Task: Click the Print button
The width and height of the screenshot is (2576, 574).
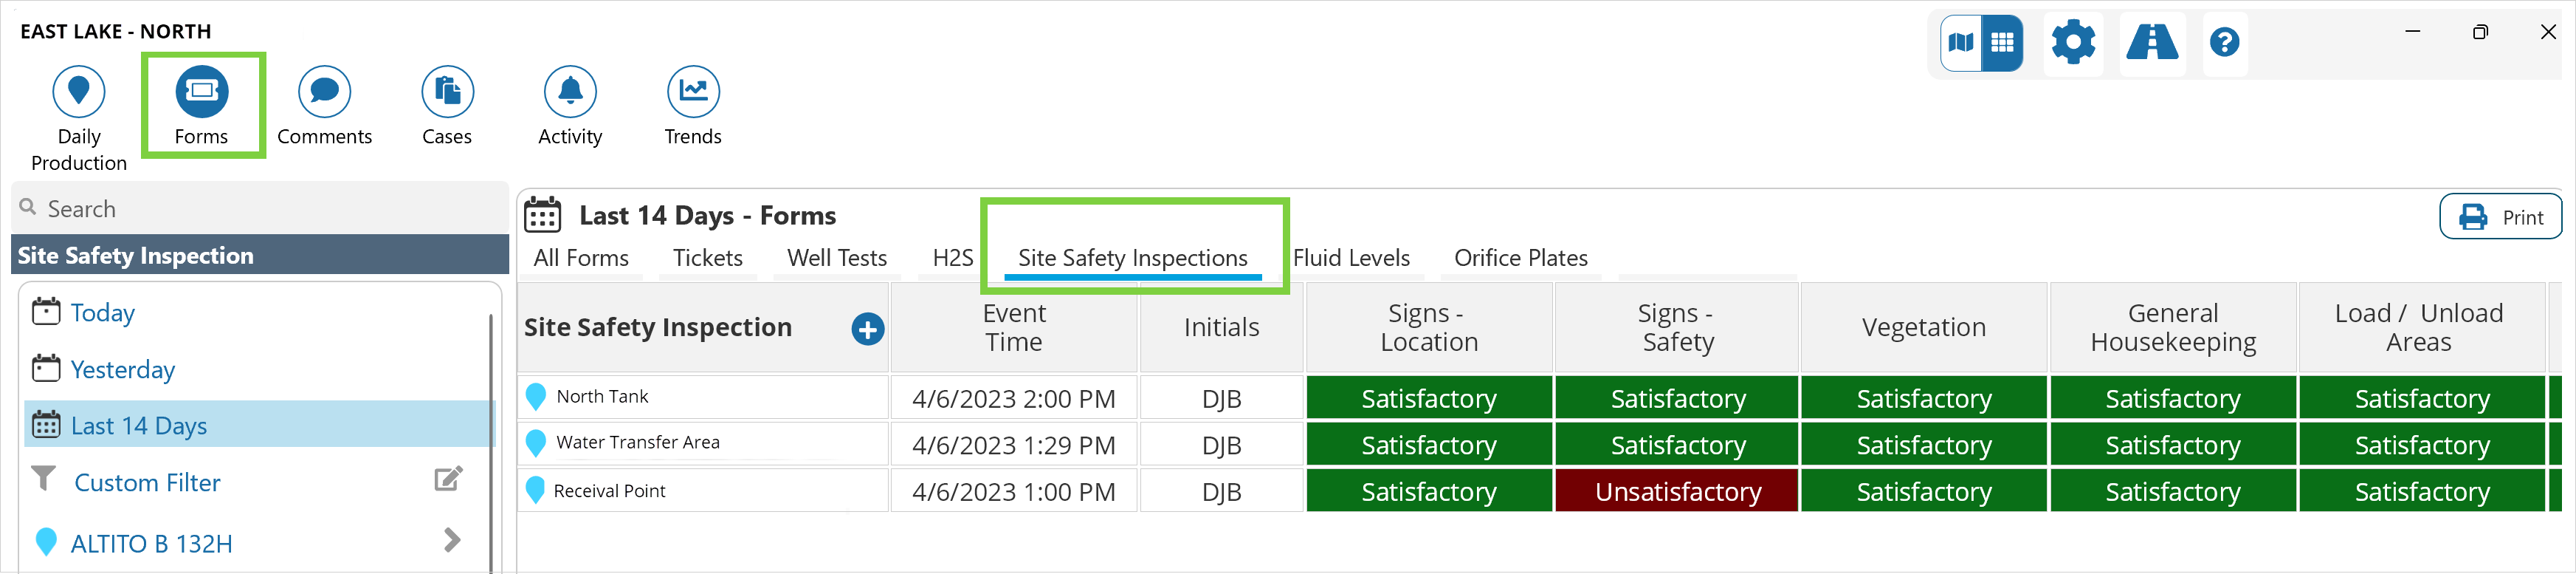Action: pos(2500,217)
